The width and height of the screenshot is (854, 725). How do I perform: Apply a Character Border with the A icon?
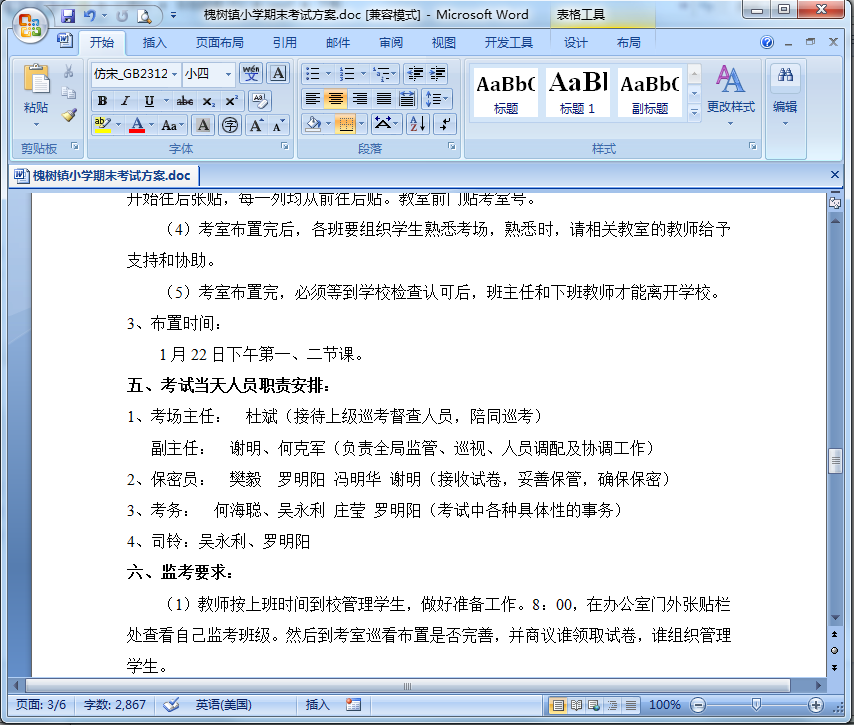278,73
